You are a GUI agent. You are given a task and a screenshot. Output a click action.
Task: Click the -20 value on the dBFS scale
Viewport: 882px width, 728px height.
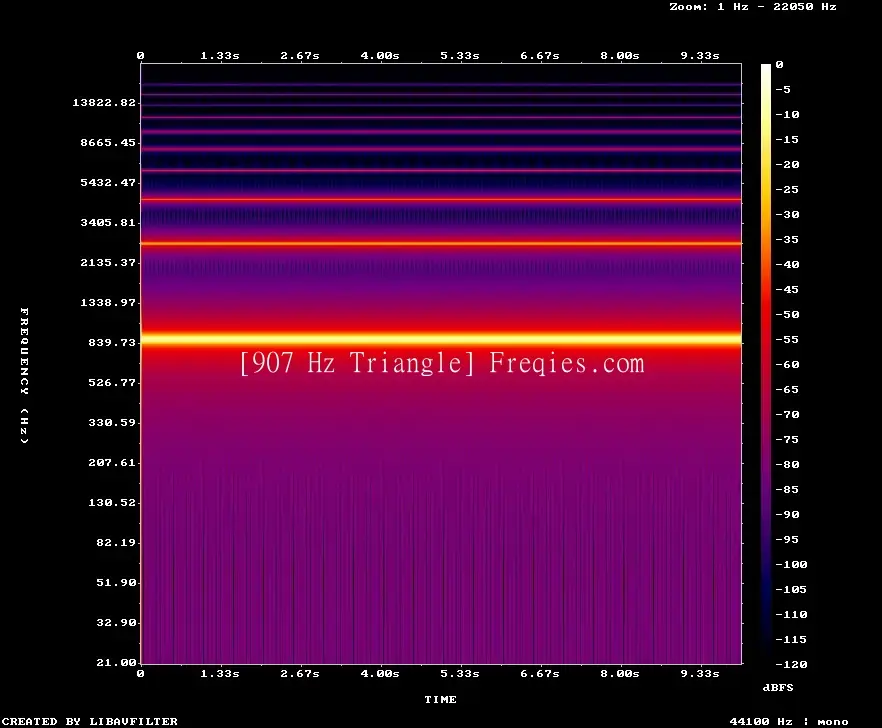[787, 165]
